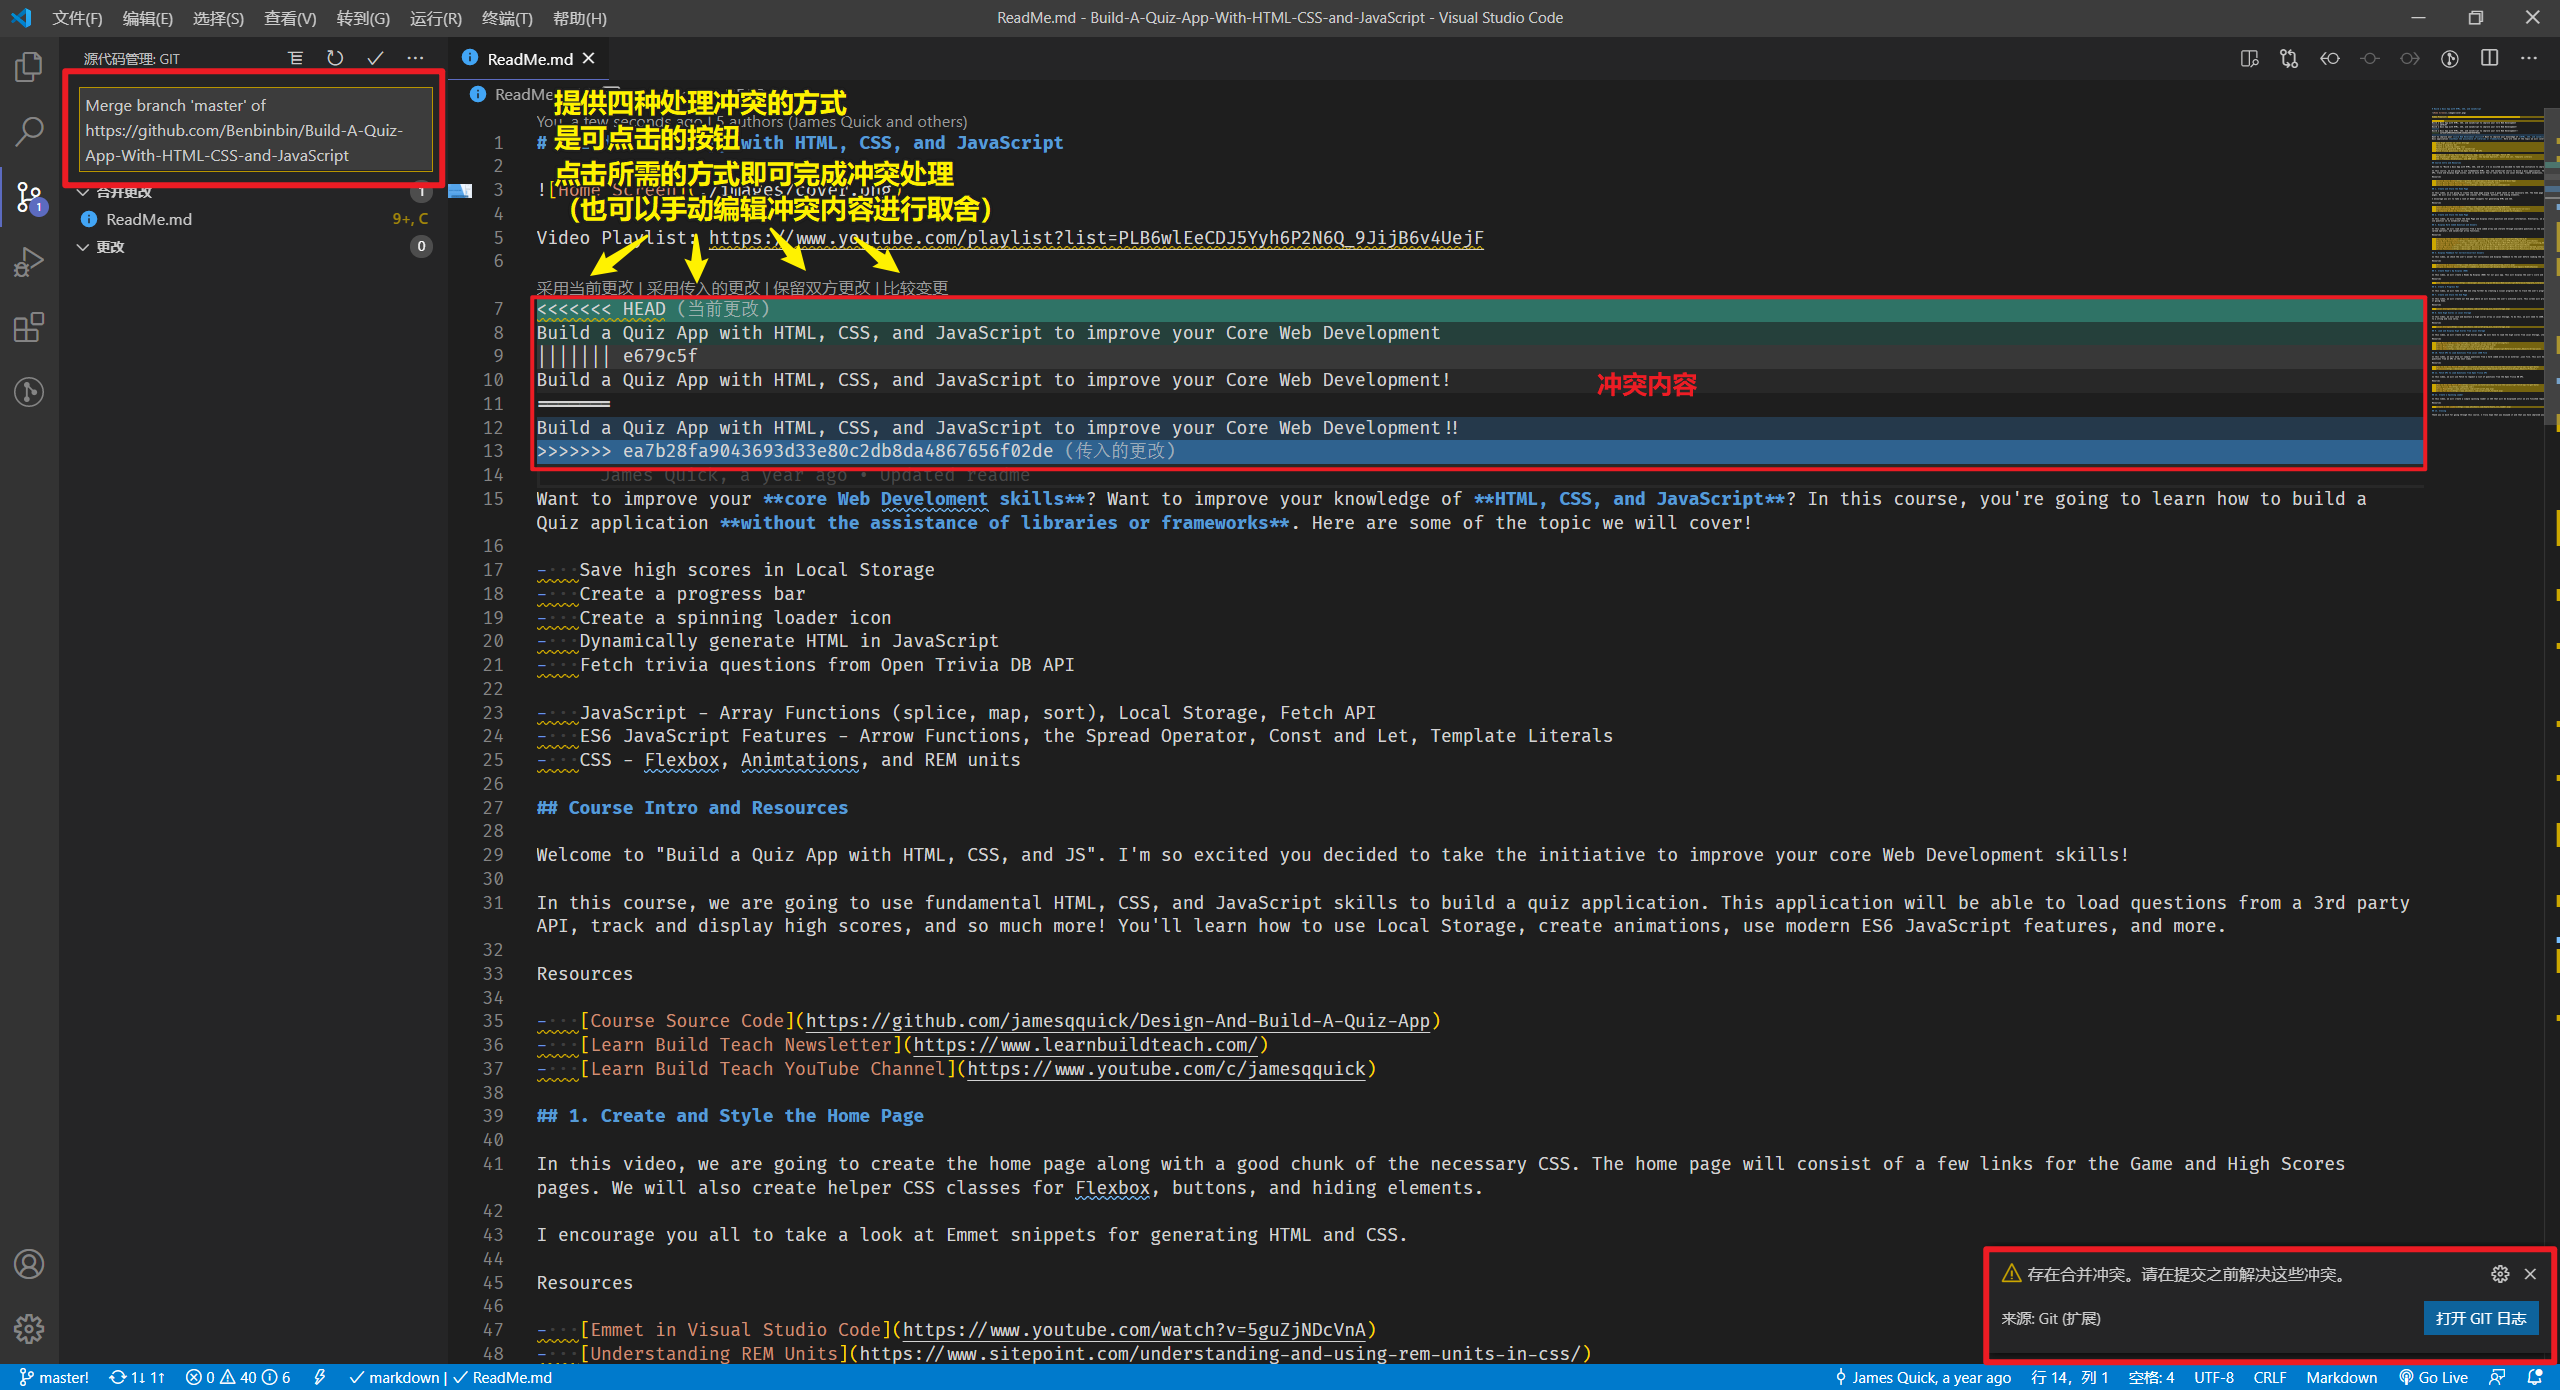Open the Accounts menu icon
This screenshot has height=1390, width=2560.
click(29, 1264)
